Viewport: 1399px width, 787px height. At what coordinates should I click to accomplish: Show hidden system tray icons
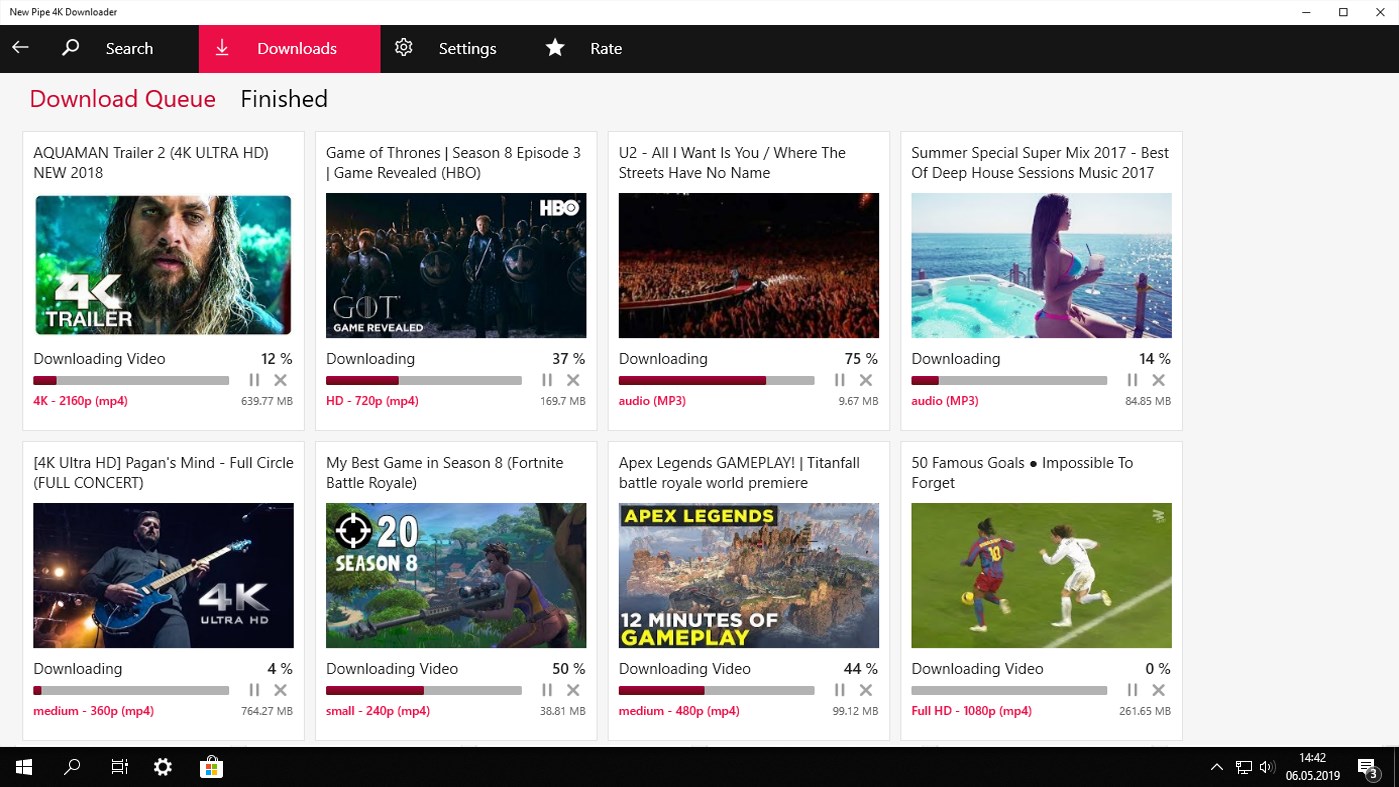pyautogui.click(x=1217, y=767)
